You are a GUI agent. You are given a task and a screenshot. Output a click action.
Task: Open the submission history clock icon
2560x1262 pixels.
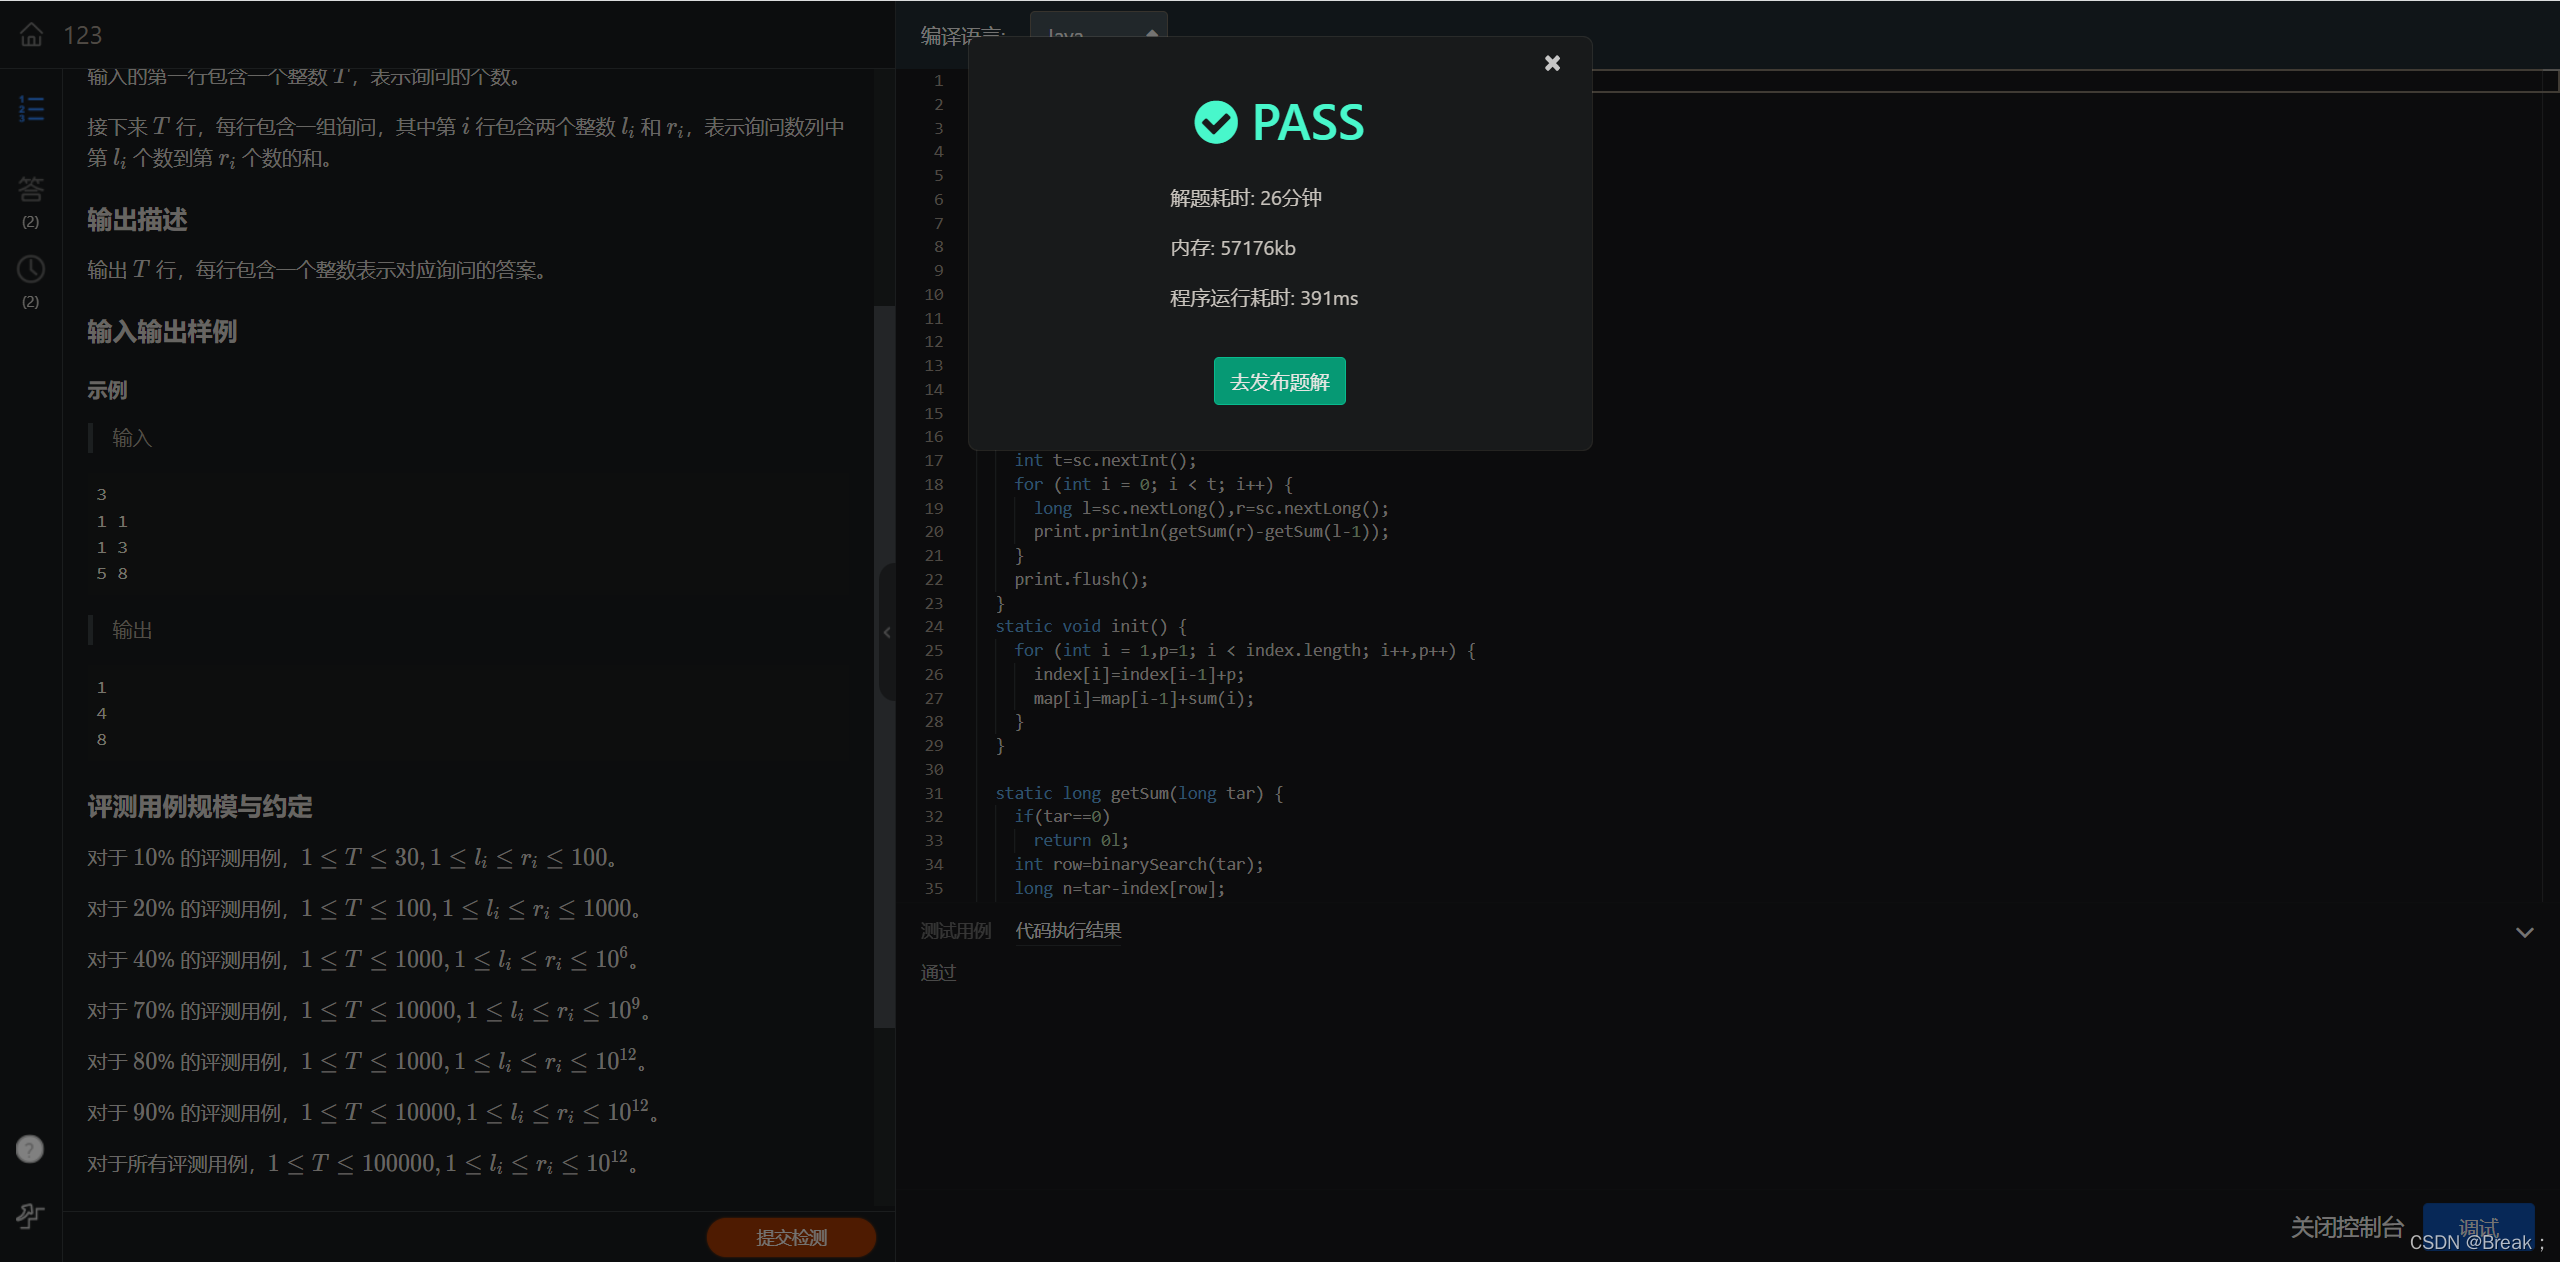click(x=31, y=269)
